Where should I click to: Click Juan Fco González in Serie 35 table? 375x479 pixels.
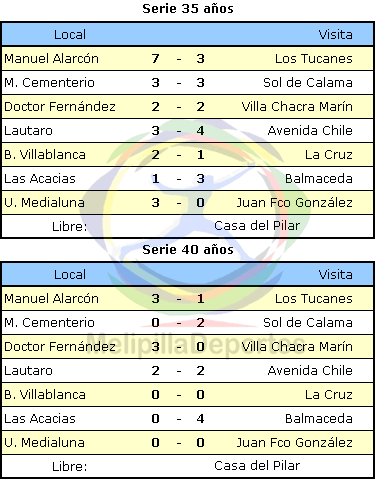click(295, 203)
